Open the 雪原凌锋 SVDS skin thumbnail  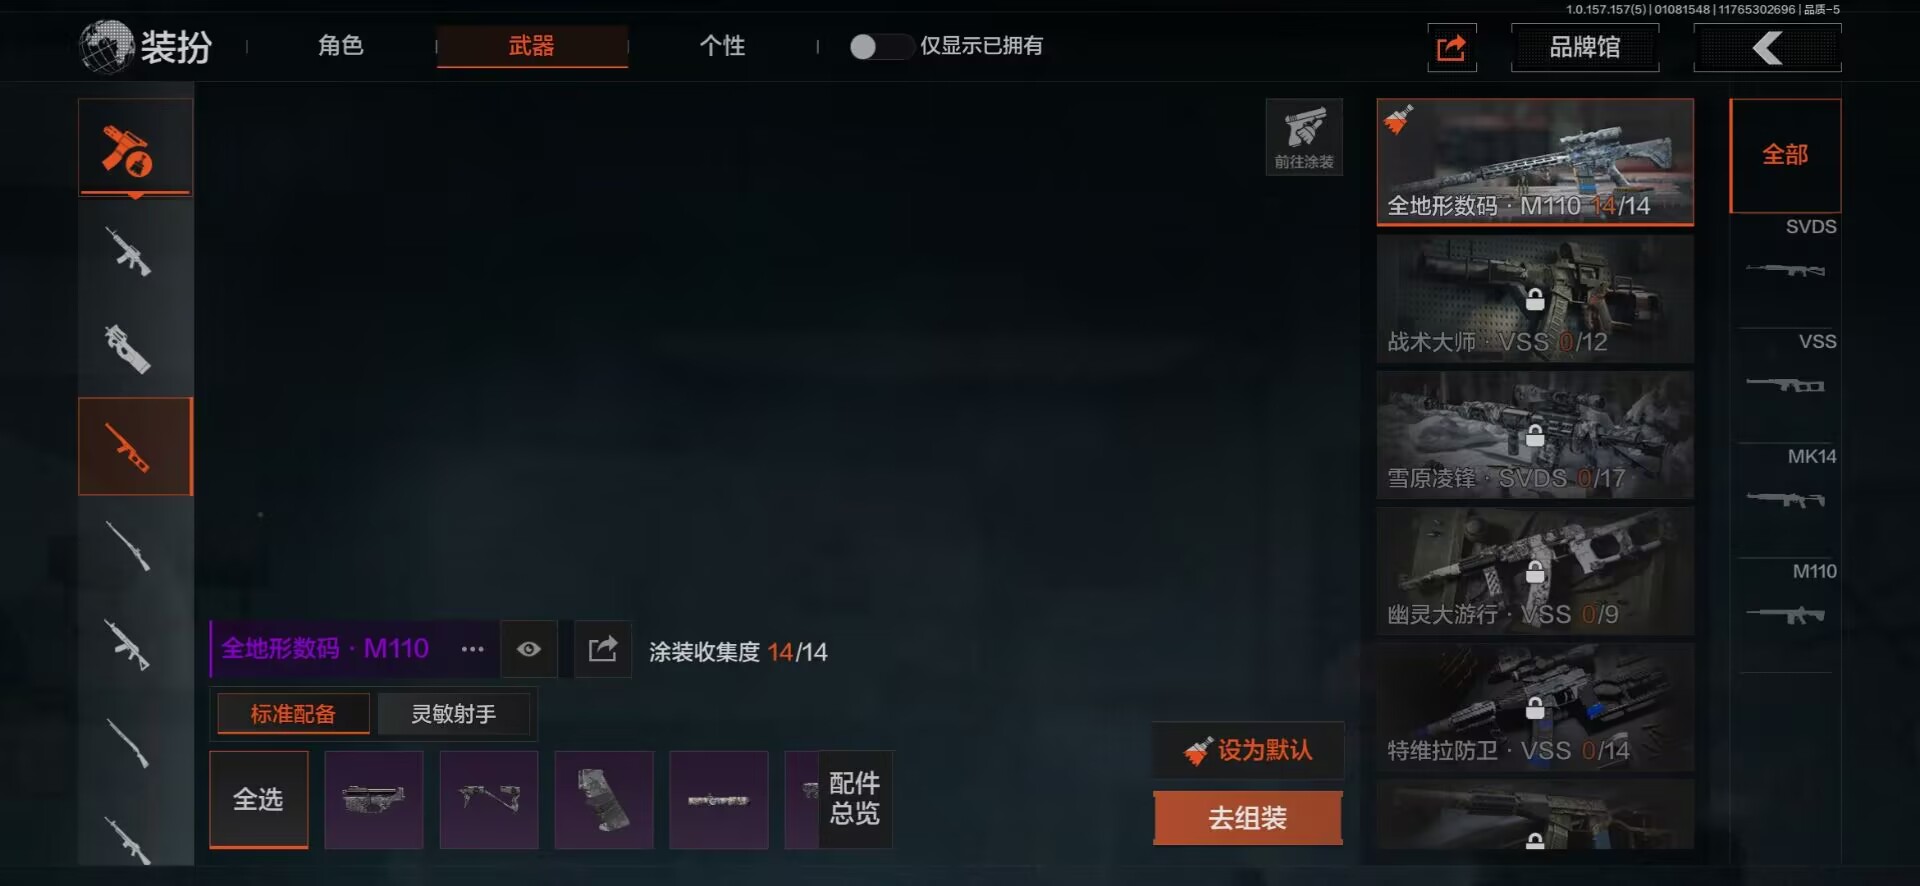[x=1535, y=435]
